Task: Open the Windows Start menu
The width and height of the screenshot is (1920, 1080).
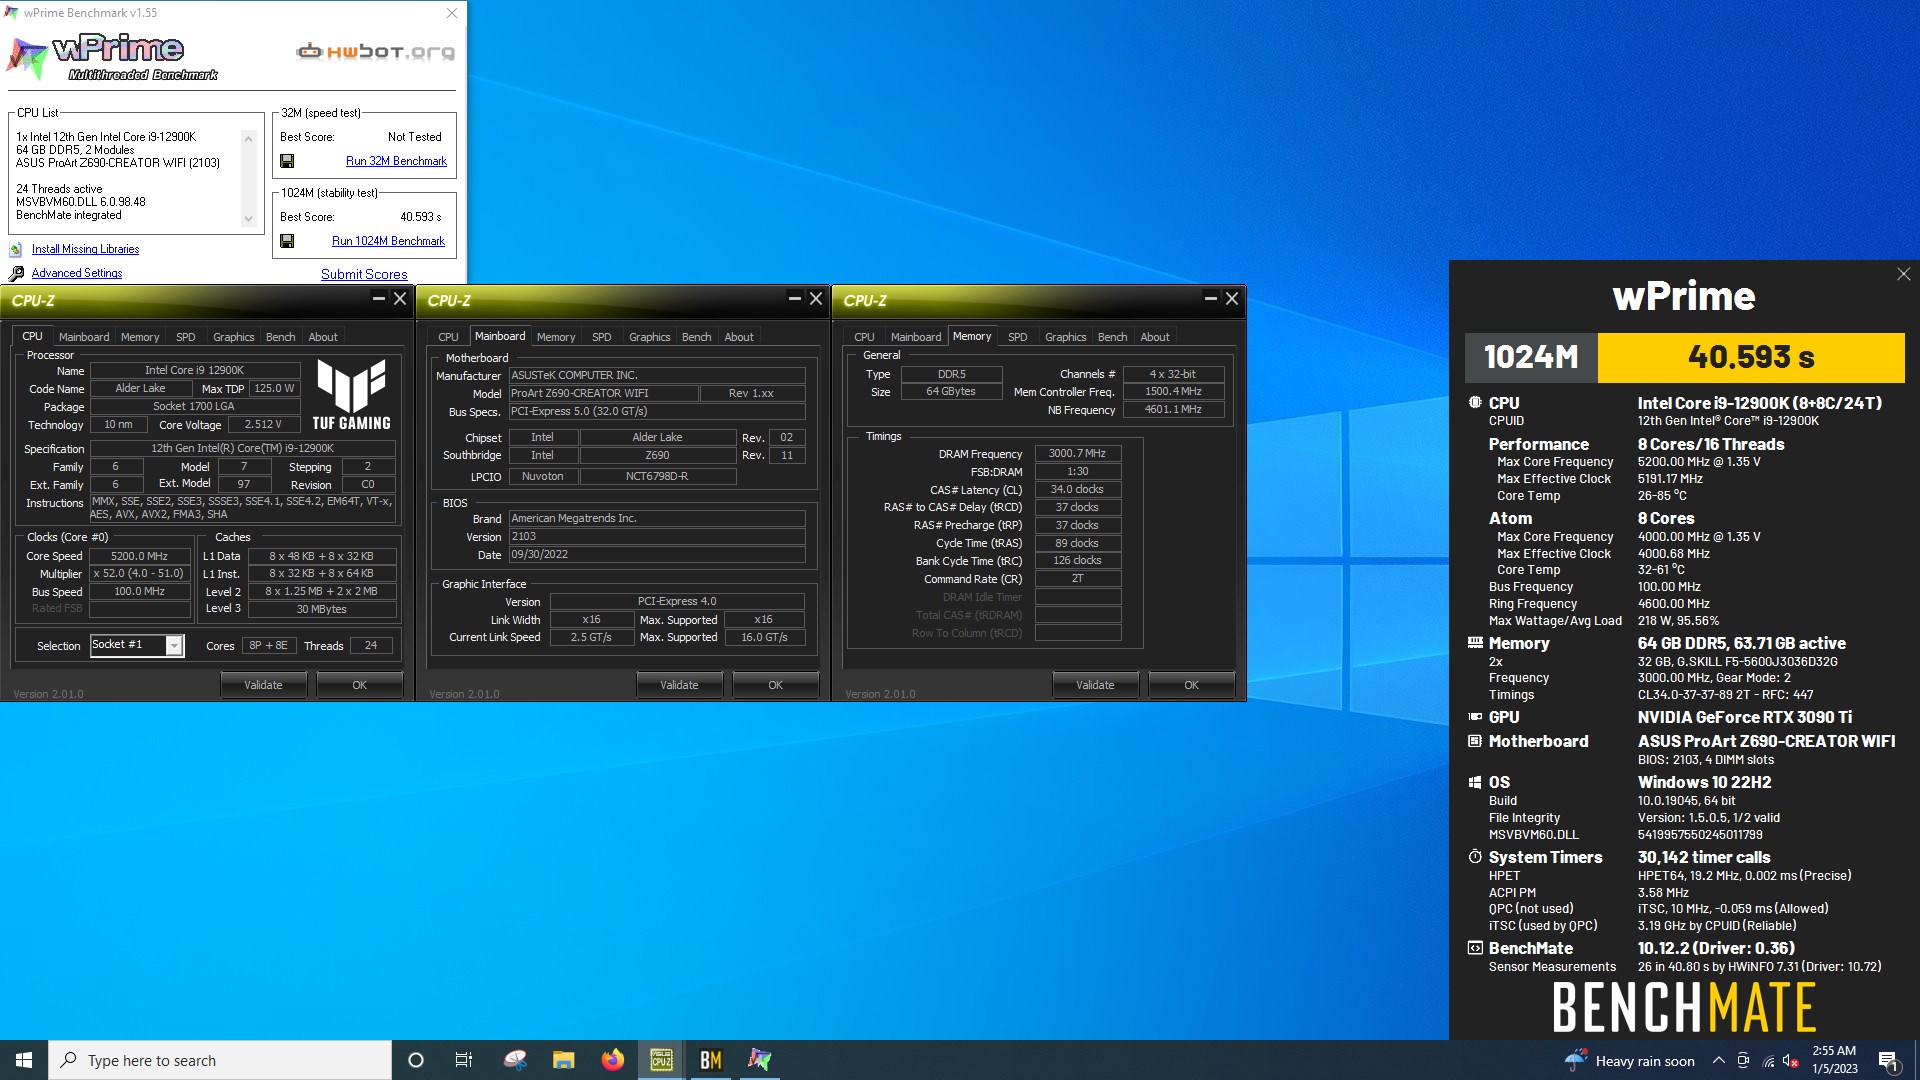Action: tap(24, 1060)
